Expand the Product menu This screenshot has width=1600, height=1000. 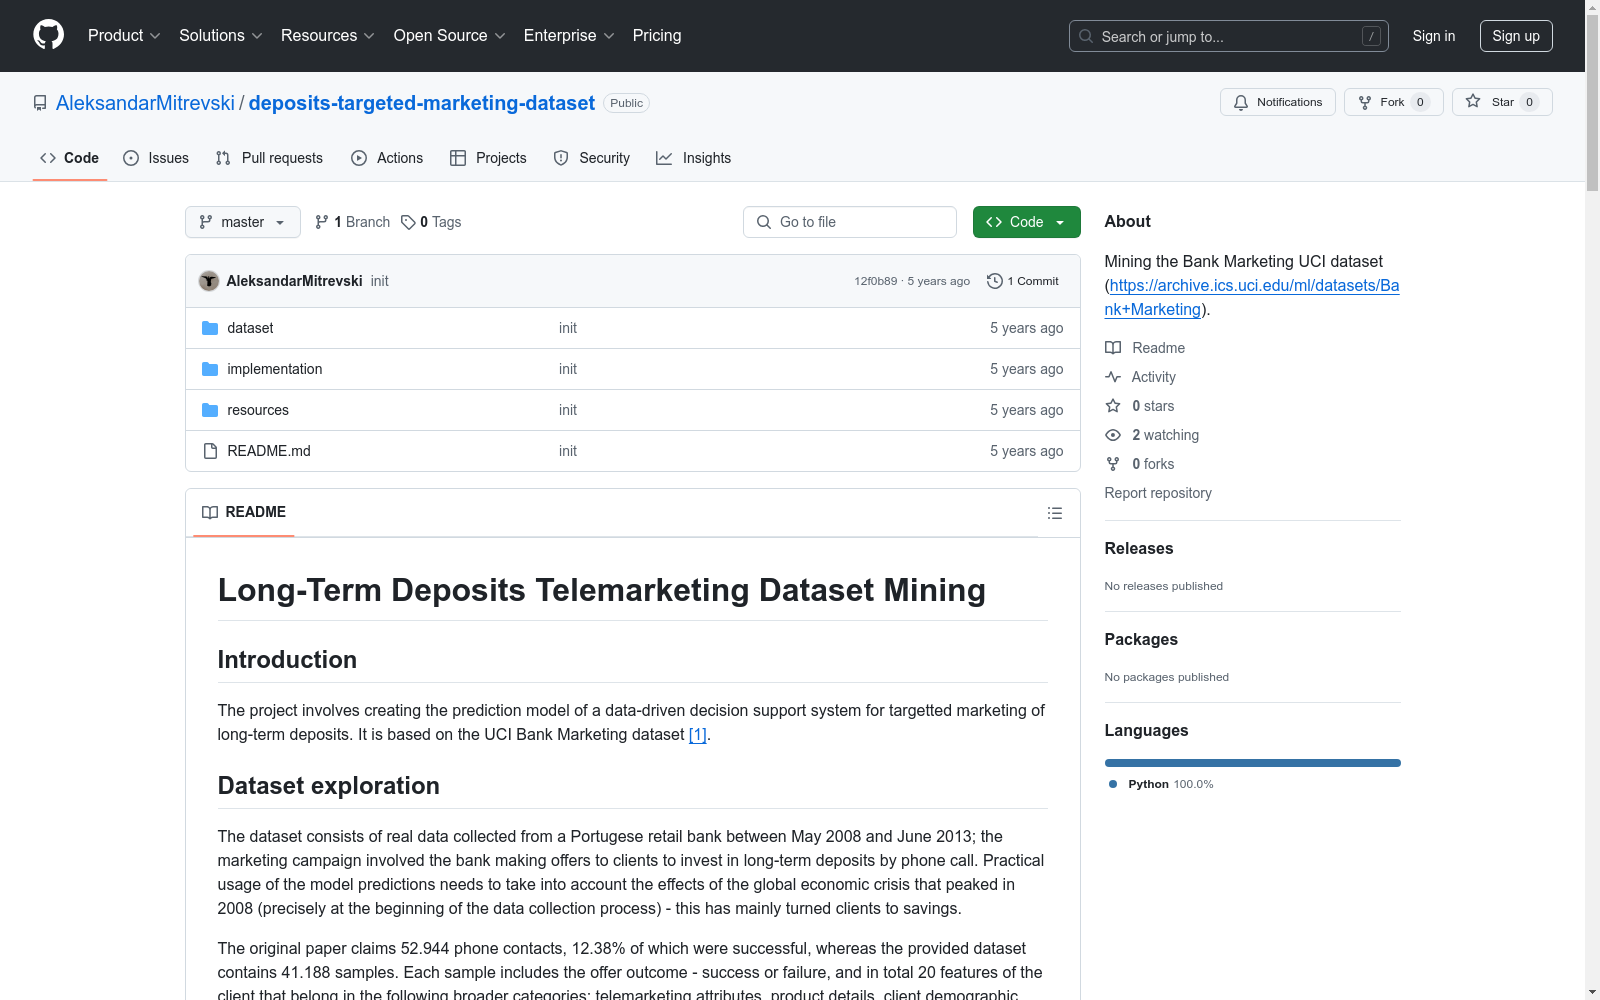[124, 36]
